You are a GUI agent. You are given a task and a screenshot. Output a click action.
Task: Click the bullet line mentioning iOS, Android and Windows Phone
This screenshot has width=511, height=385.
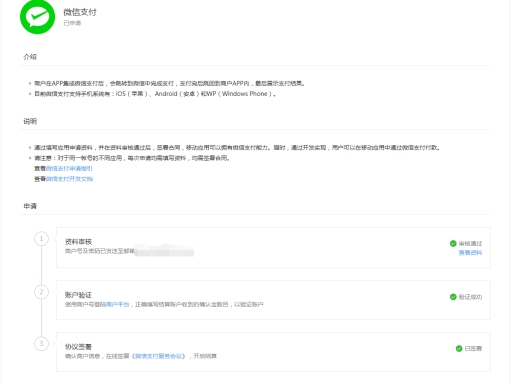155,94
